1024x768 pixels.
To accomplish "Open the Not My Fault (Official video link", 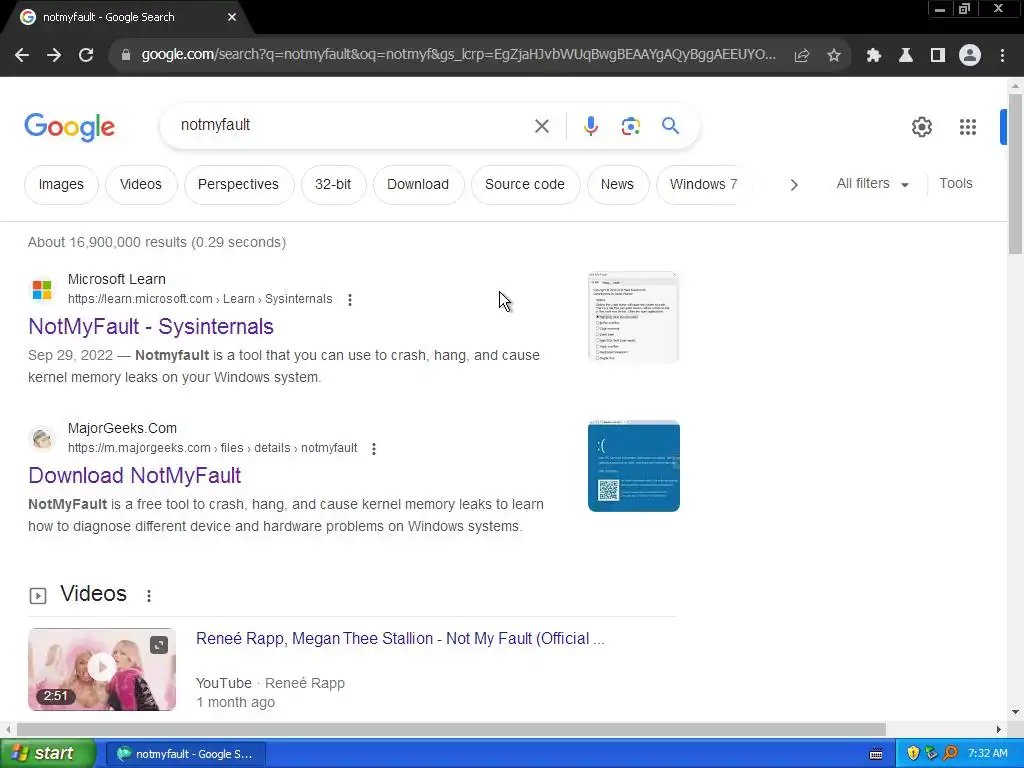I will [x=400, y=639].
